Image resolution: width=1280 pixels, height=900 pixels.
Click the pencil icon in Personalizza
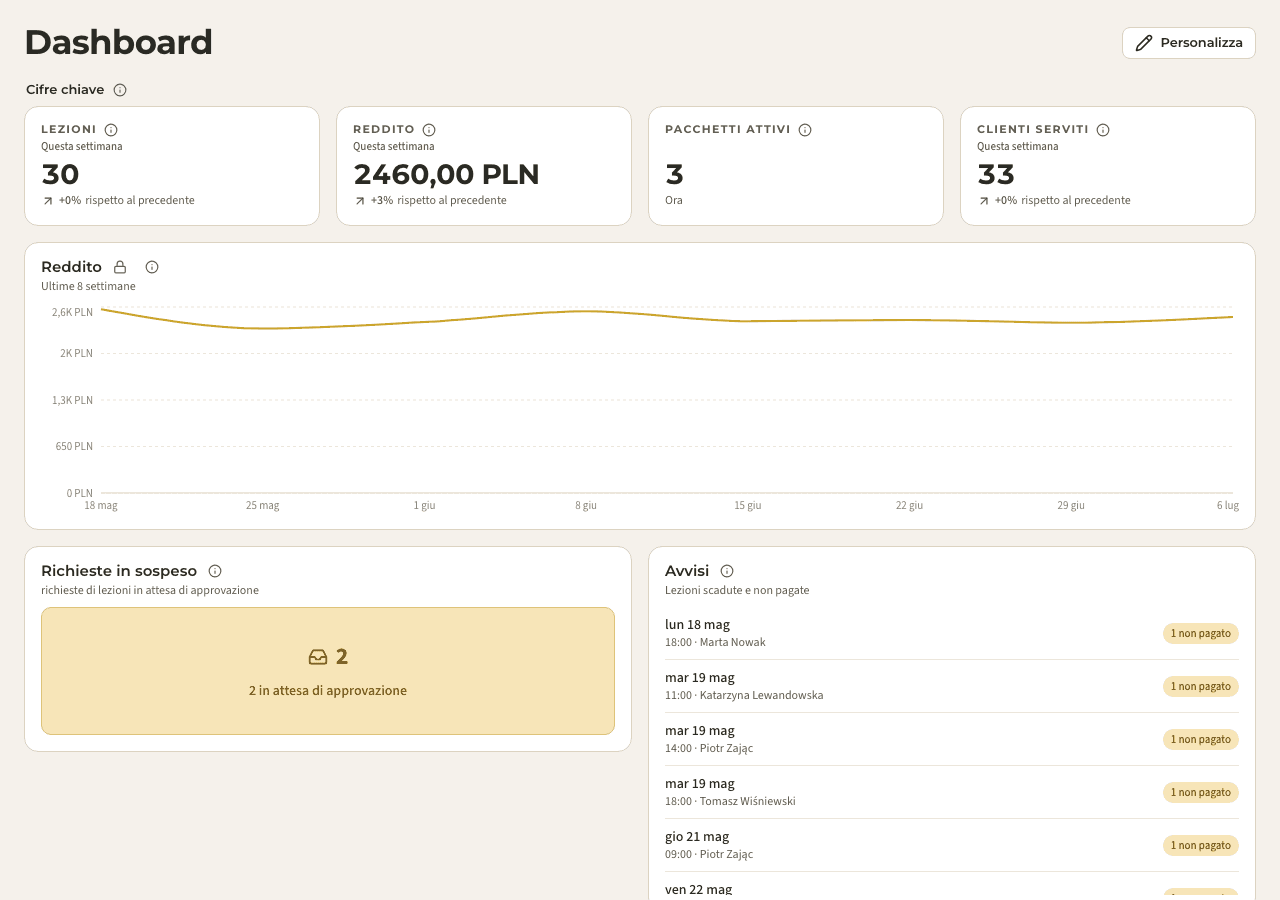(x=1144, y=43)
